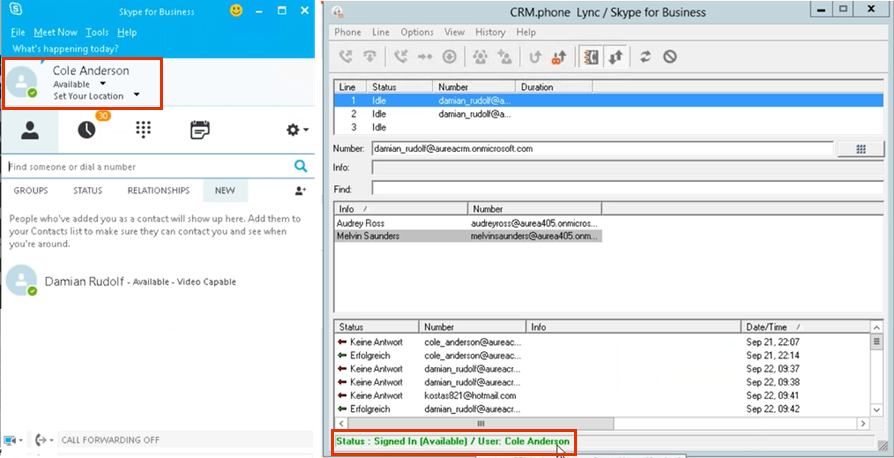Toggle the up-down arrows history icon
The image size is (894, 458).
coord(615,56)
